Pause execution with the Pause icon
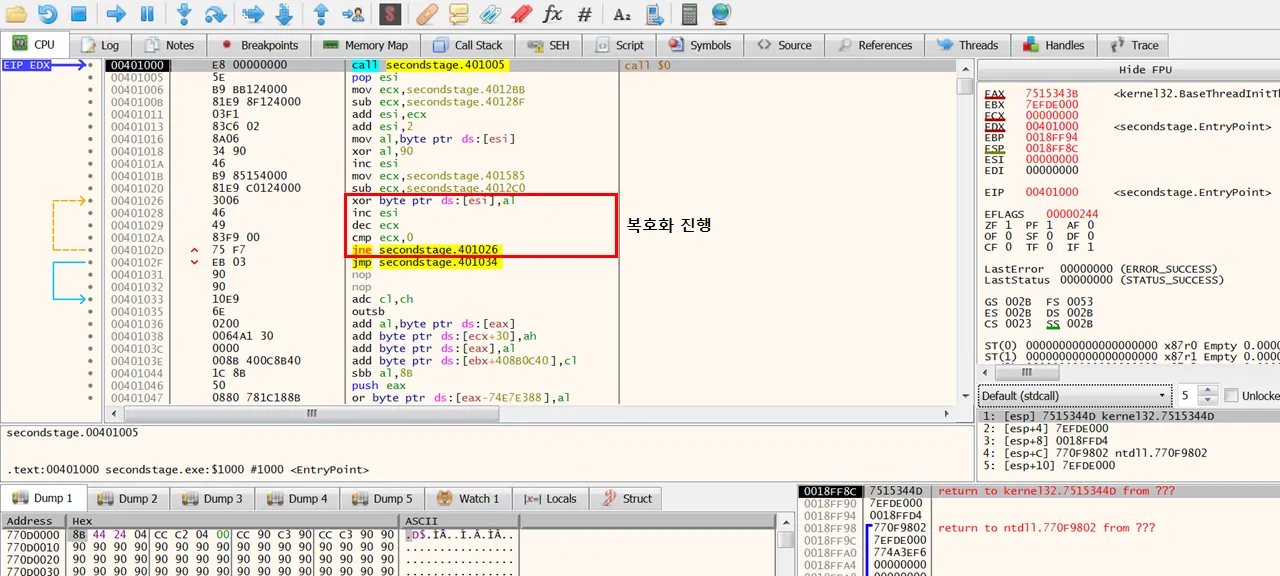 click(147, 14)
